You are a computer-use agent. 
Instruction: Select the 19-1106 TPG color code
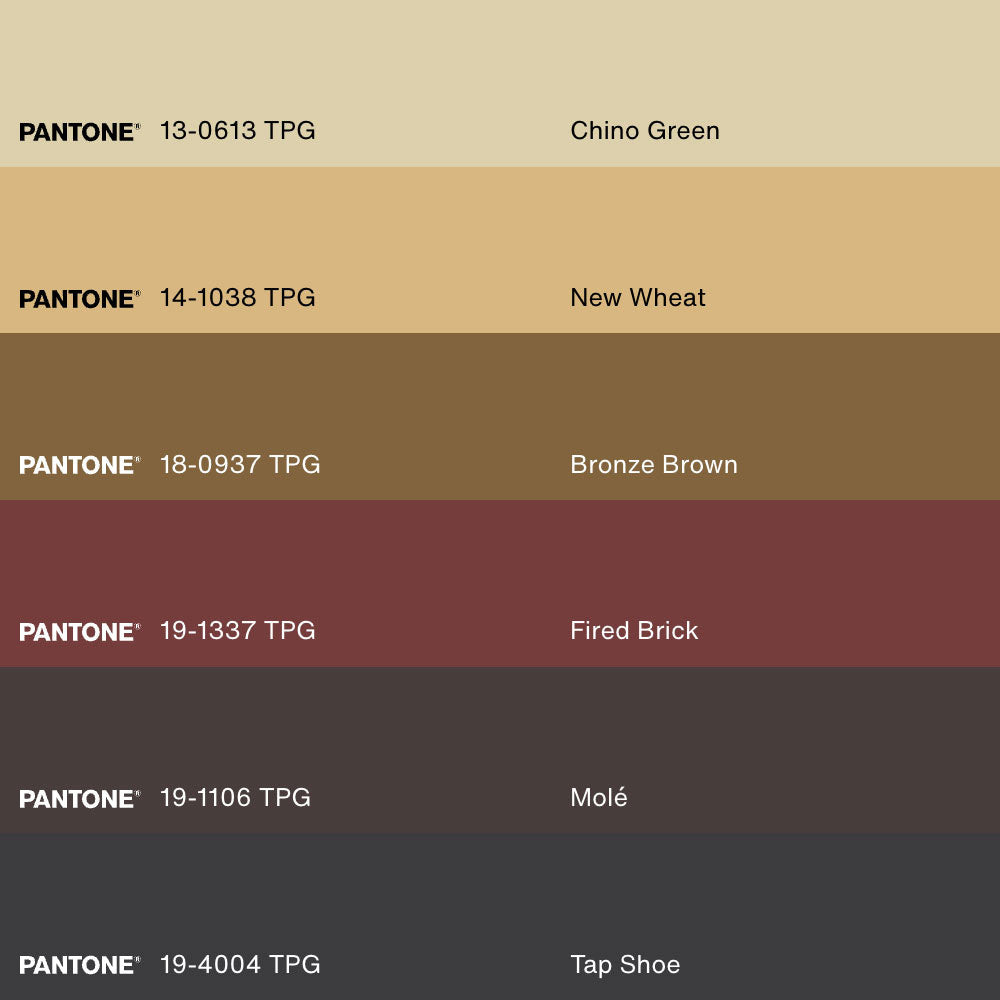tap(235, 797)
